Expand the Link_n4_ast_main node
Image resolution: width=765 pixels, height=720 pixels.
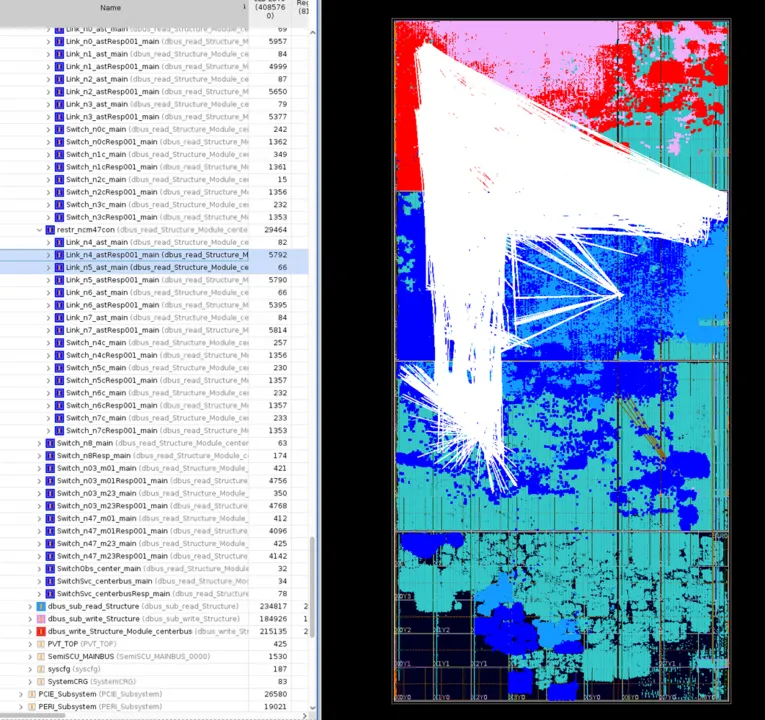(x=48, y=242)
